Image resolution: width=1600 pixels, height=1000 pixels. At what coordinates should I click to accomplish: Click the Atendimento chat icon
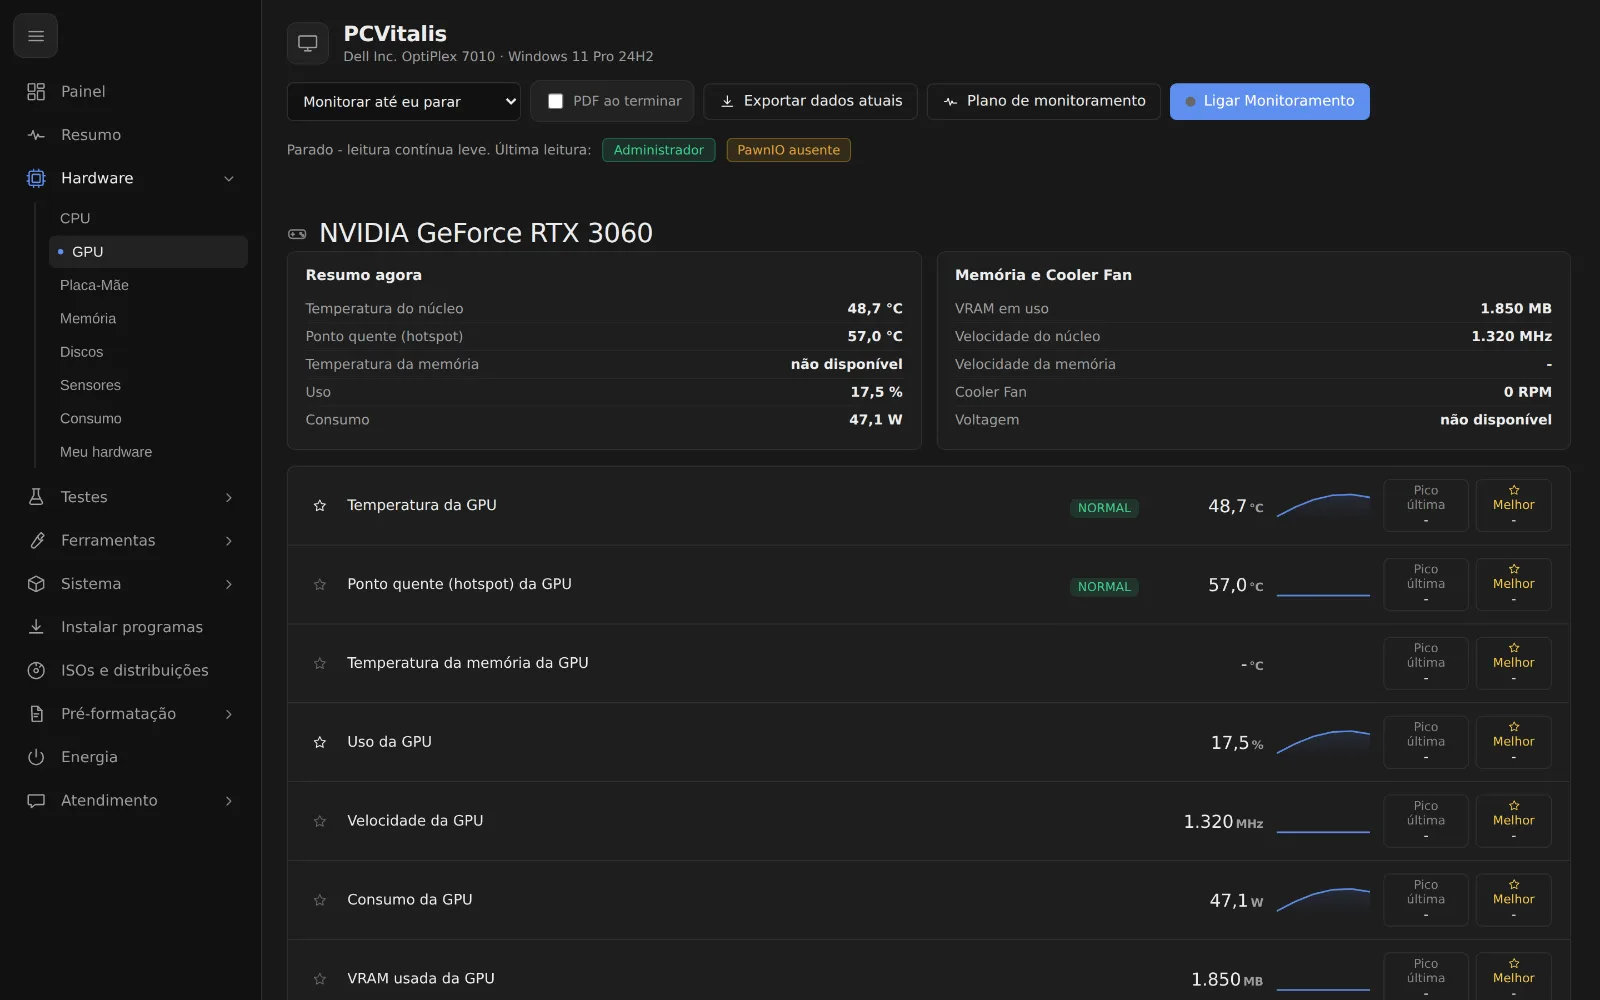(36, 801)
